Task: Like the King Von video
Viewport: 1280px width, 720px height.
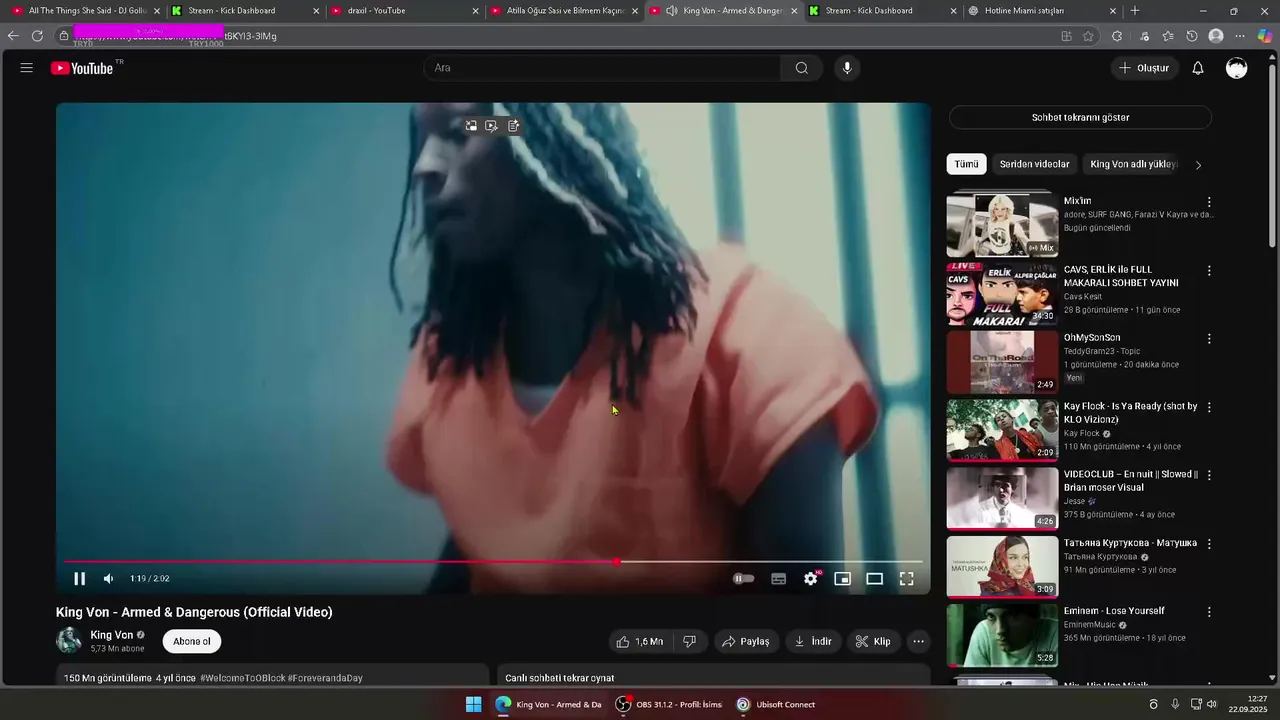Action: (x=639, y=641)
